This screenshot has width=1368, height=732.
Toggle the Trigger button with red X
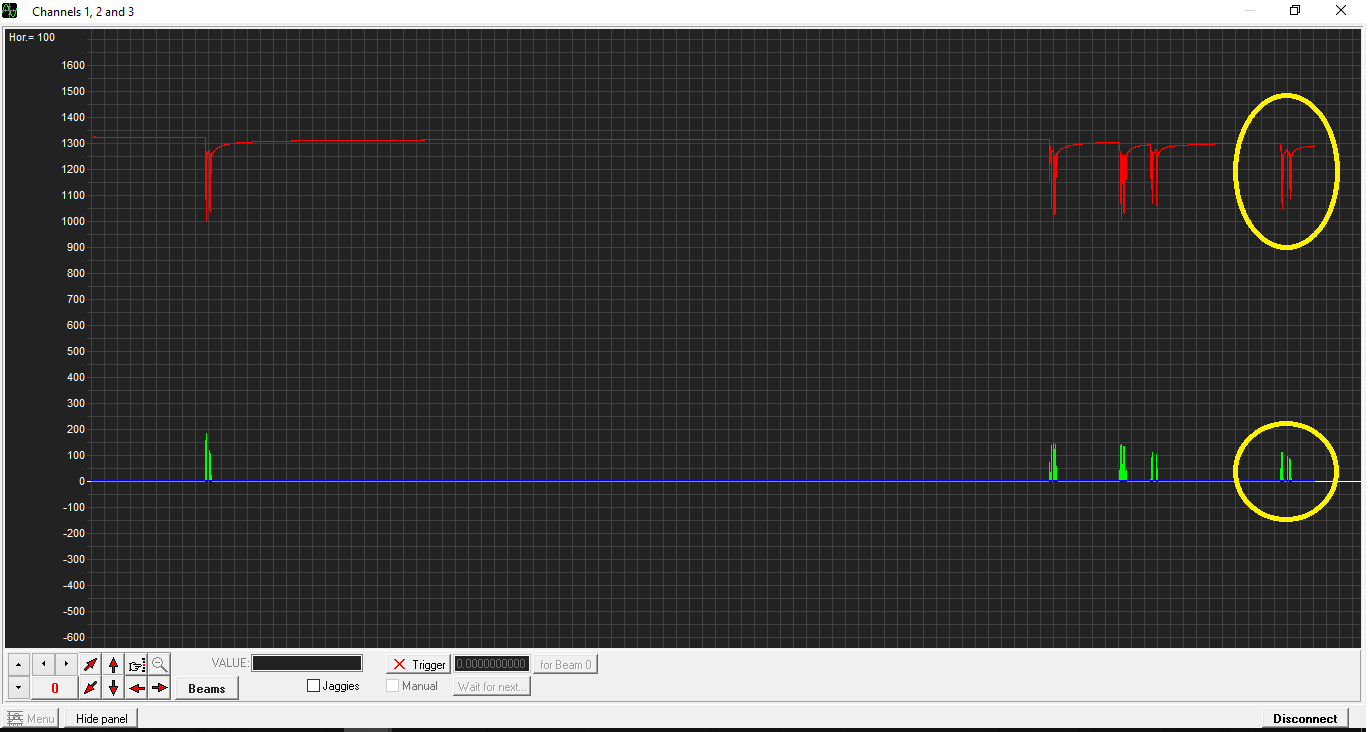[x=418, y=664]
